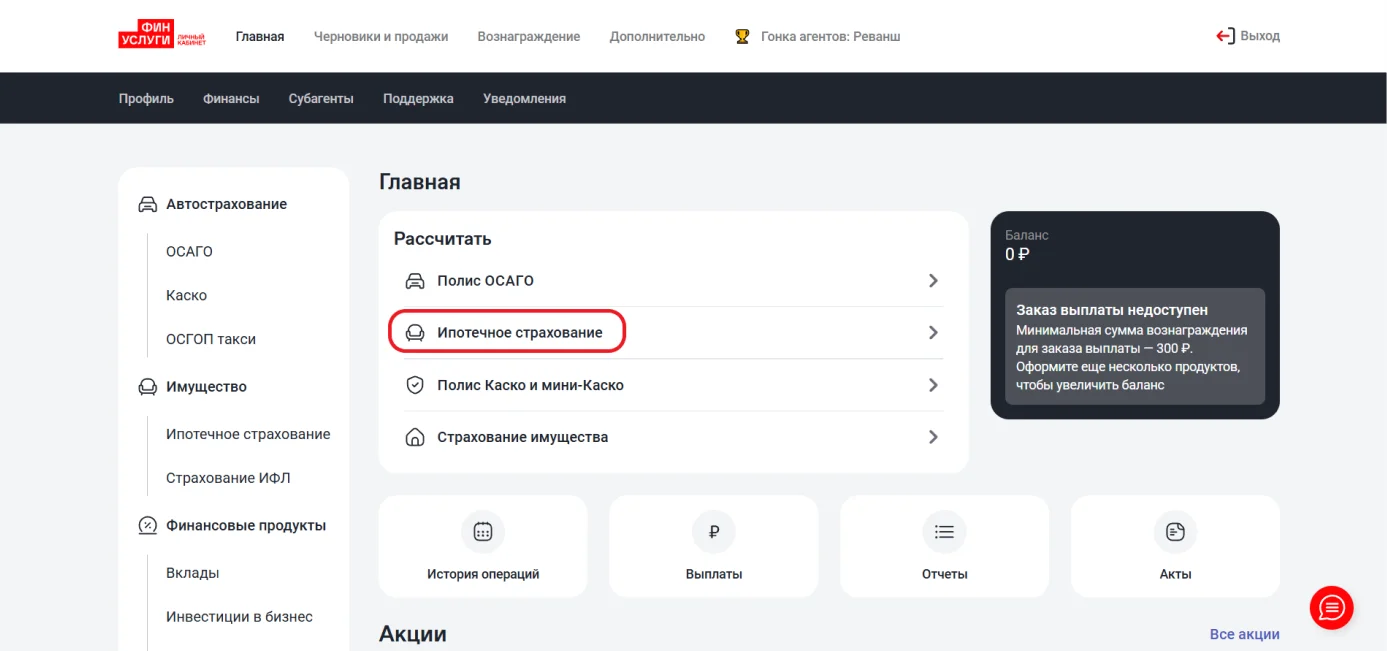
Task: Open the red chat support bubble
Action: pyautogui.click(x=1331, y=607)
